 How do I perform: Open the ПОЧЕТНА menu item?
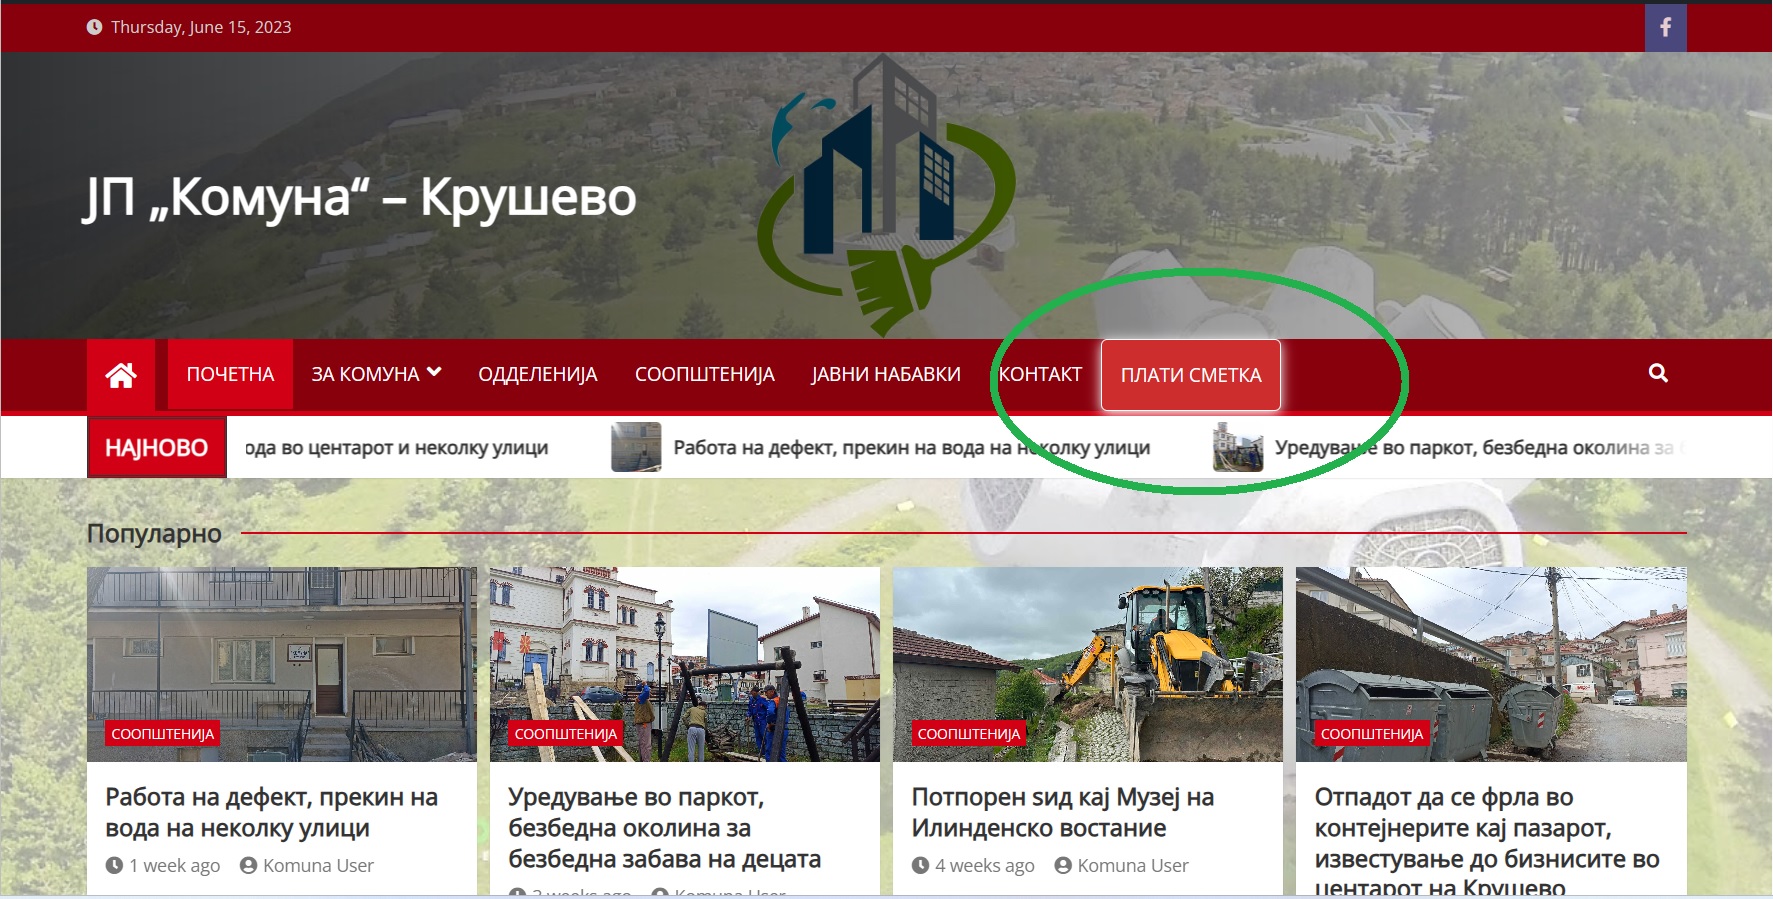[x=230, y=374]
